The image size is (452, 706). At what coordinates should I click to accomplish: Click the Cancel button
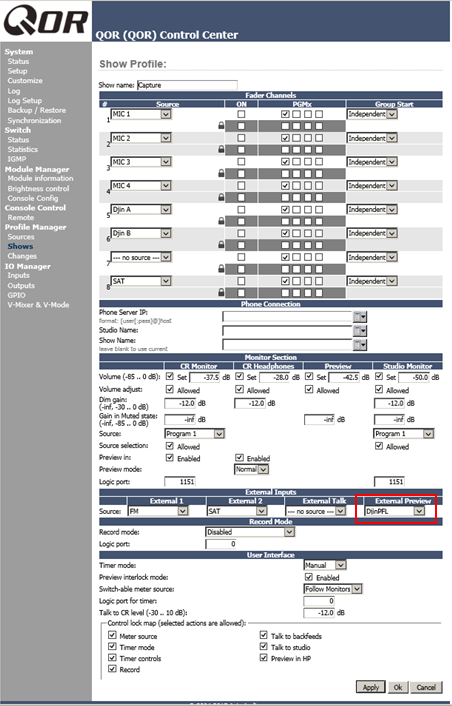426,687
